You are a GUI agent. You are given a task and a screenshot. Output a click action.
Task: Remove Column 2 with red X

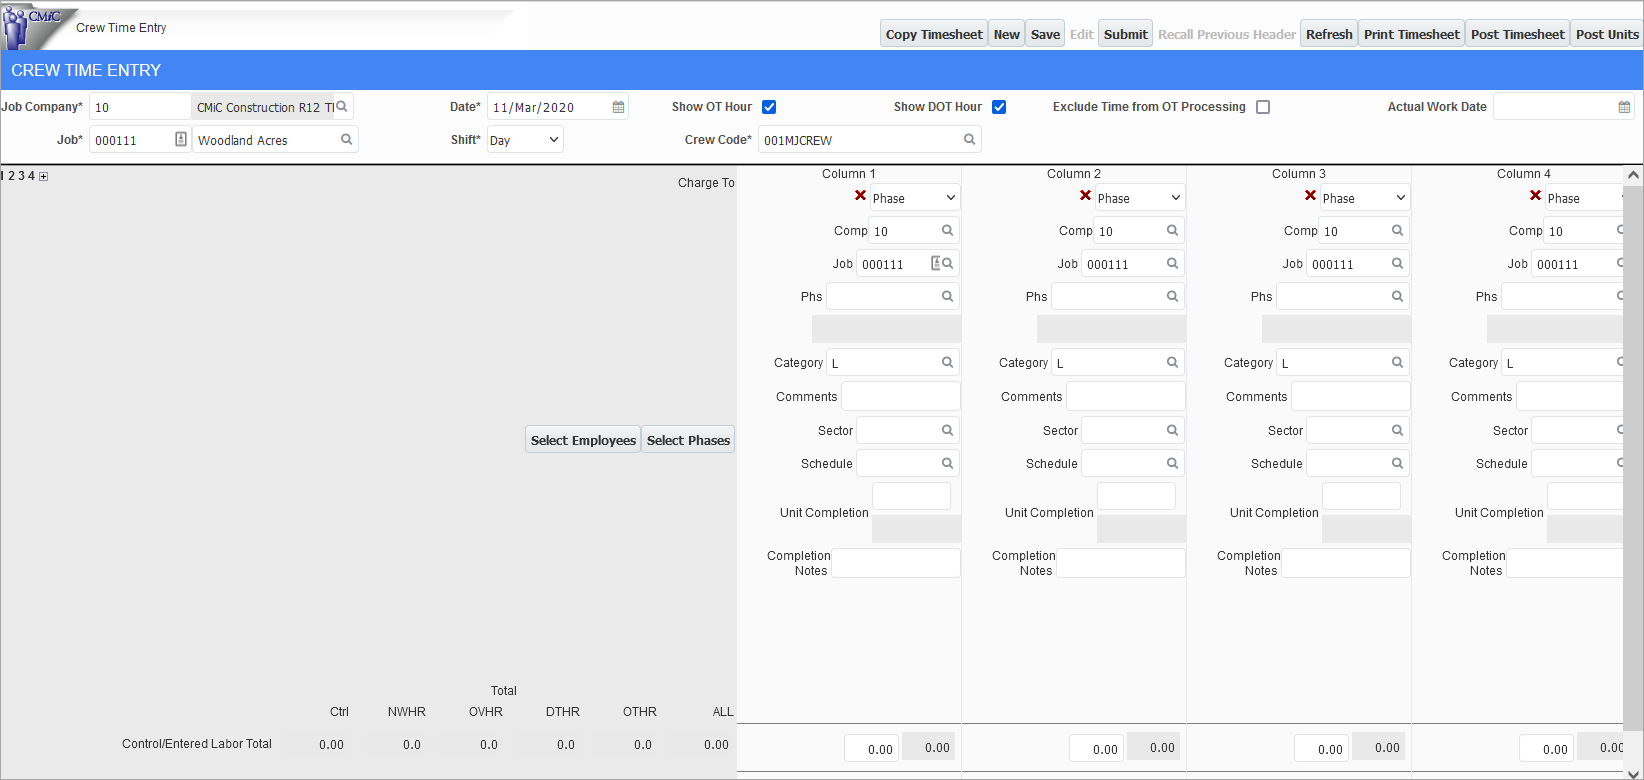[1085, 196]
